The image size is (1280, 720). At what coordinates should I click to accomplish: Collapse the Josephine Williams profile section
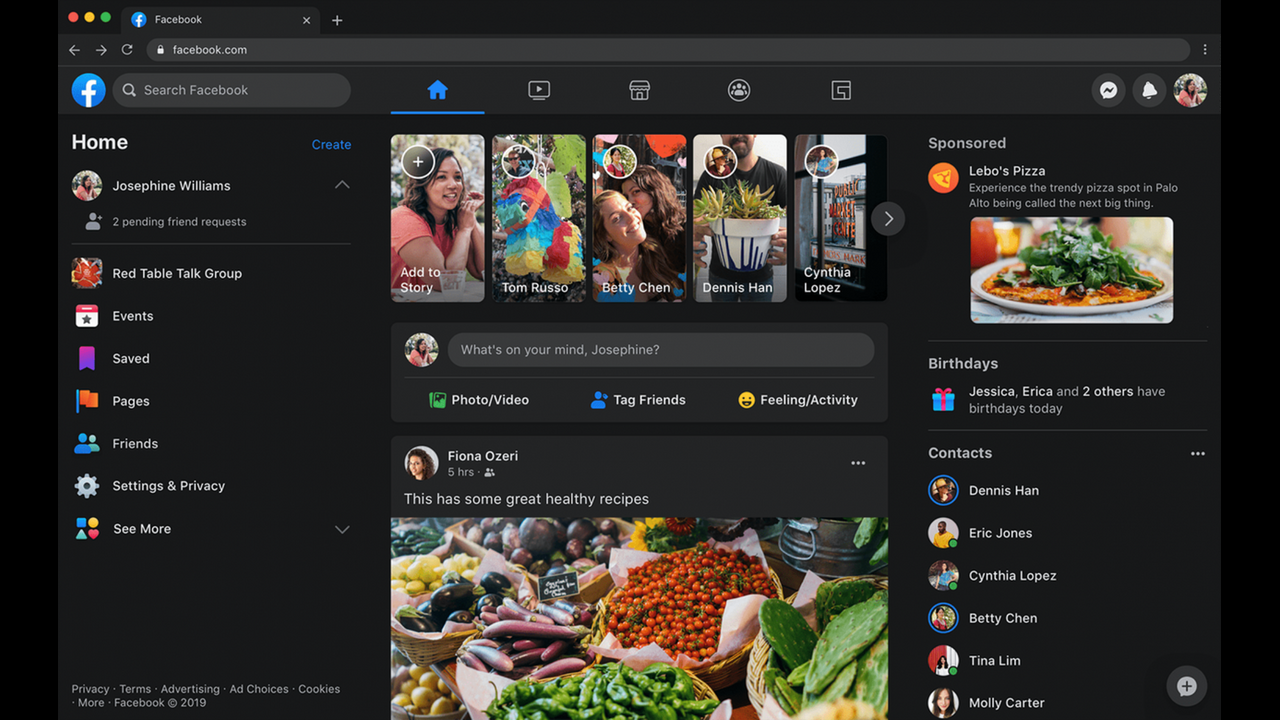(342, 185)
